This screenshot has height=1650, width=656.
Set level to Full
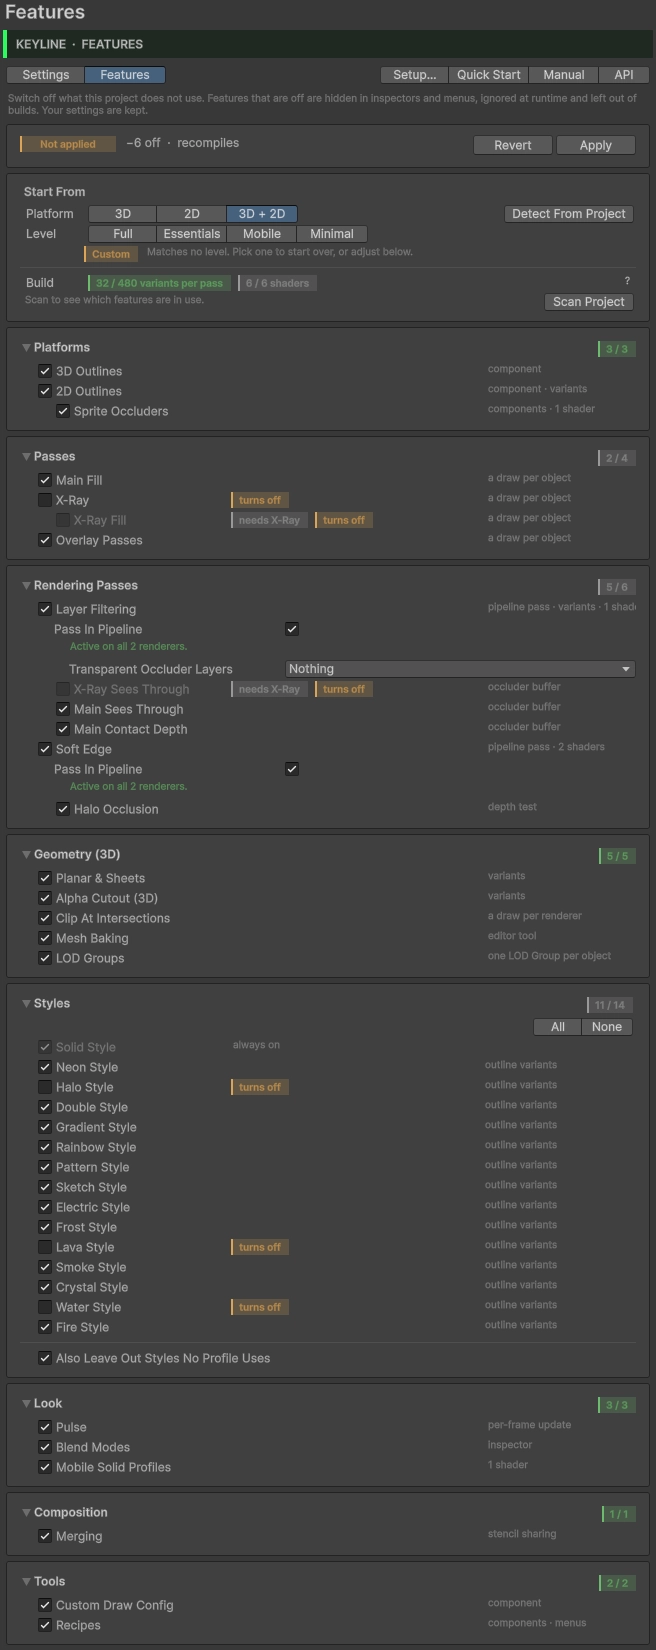[123, 234]
